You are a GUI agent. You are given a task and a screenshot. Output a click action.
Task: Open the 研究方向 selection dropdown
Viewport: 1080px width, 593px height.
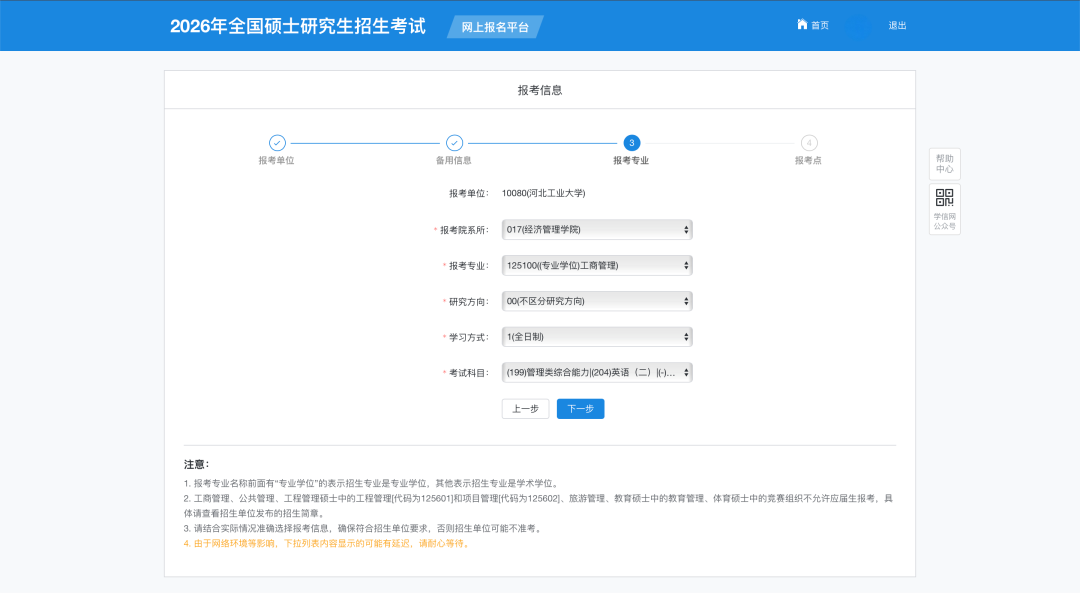coord(597,301)
